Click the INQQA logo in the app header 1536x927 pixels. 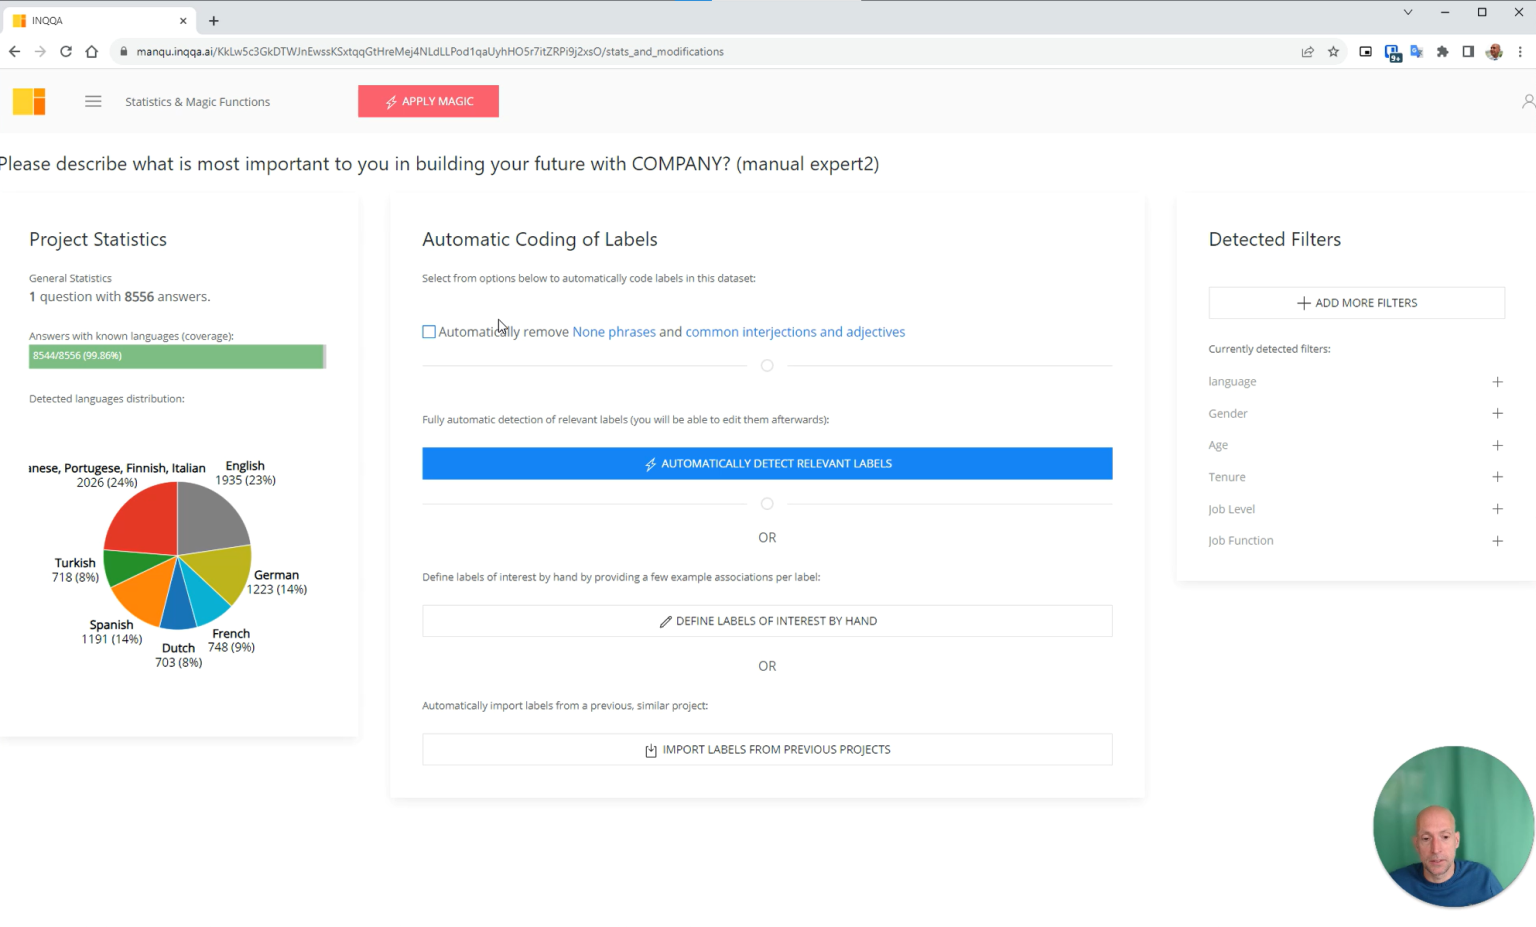pos(29,101)
